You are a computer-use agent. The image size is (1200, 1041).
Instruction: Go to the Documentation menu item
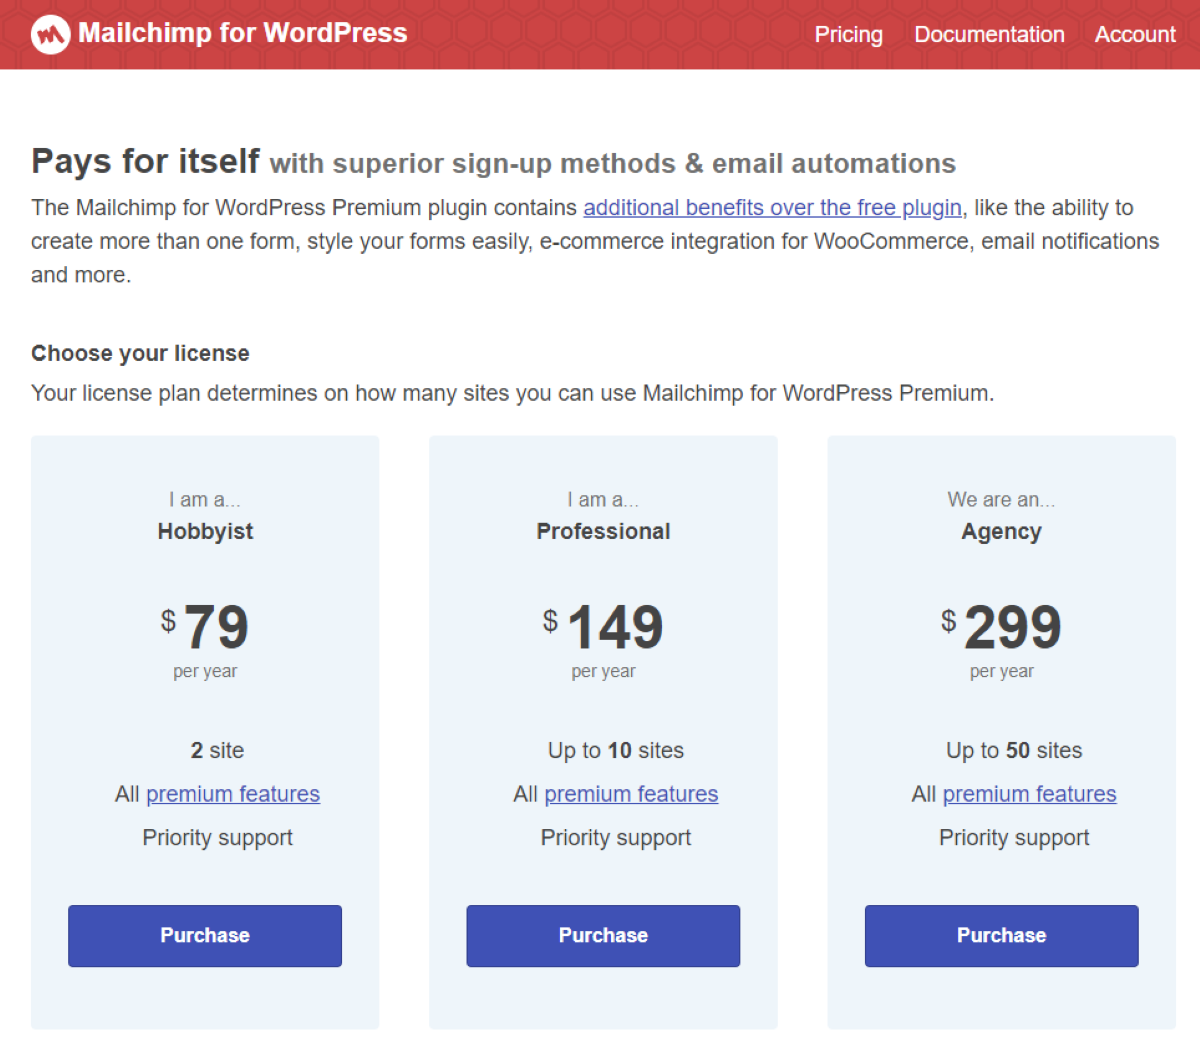pos(989,34)
